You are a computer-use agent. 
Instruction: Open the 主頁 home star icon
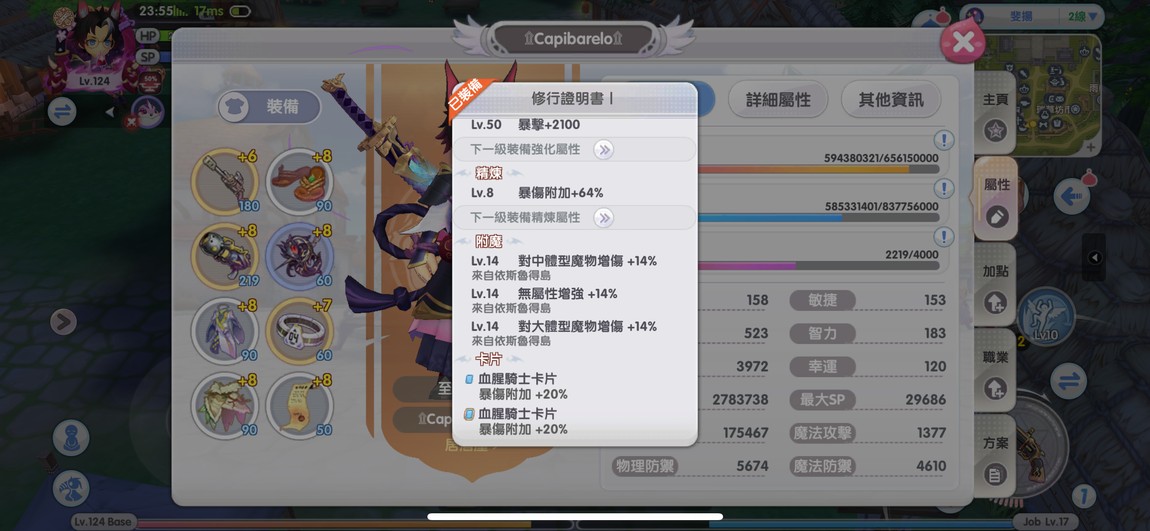(995, 131)
